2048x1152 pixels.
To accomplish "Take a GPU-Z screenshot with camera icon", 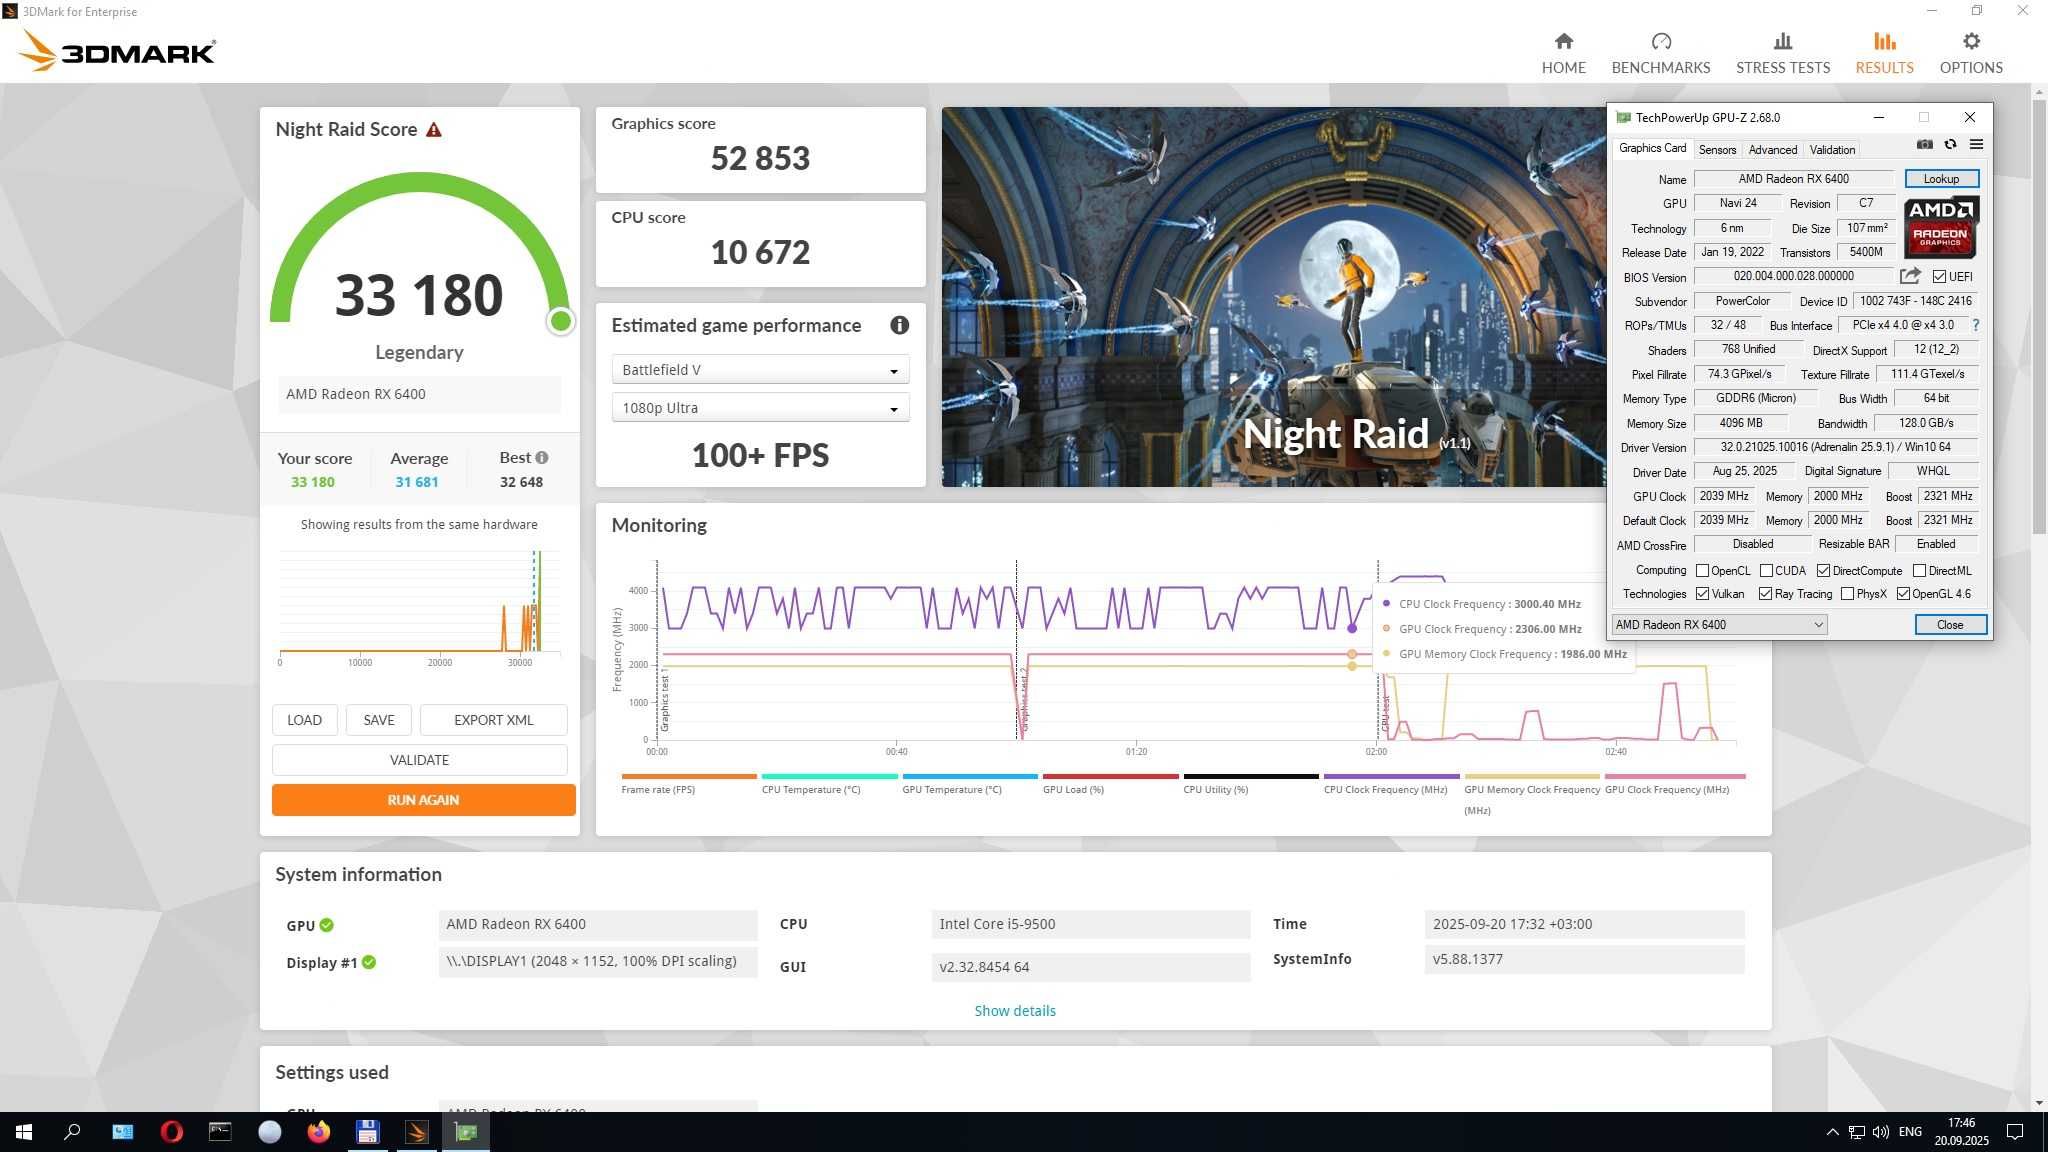I will pos(1924,145).
